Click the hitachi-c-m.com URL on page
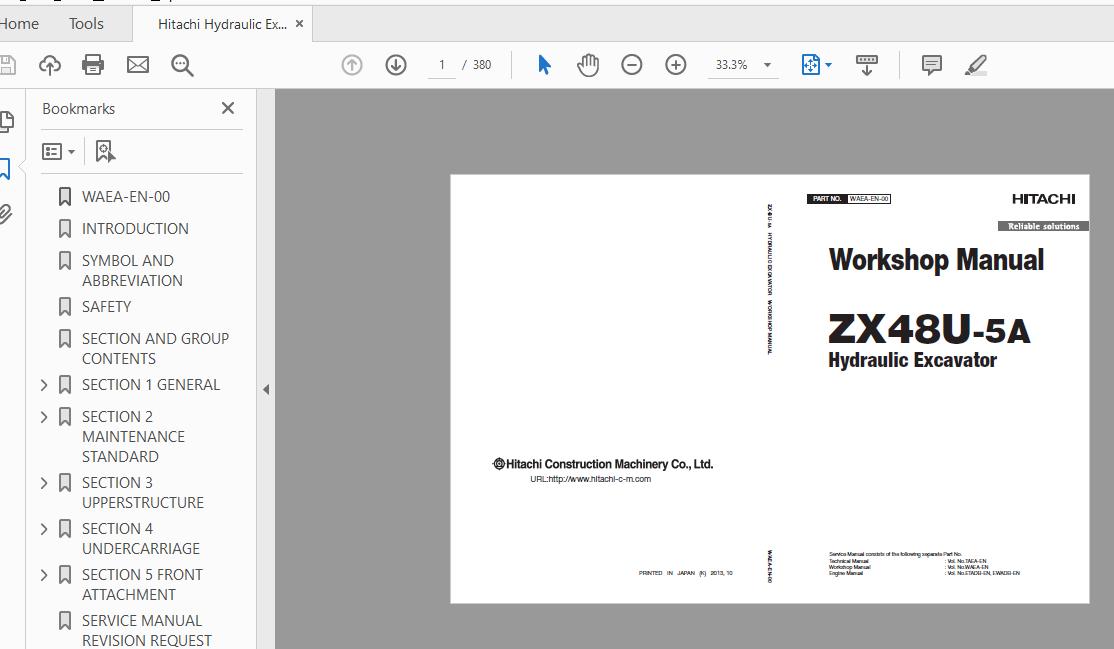 point(590,479)
